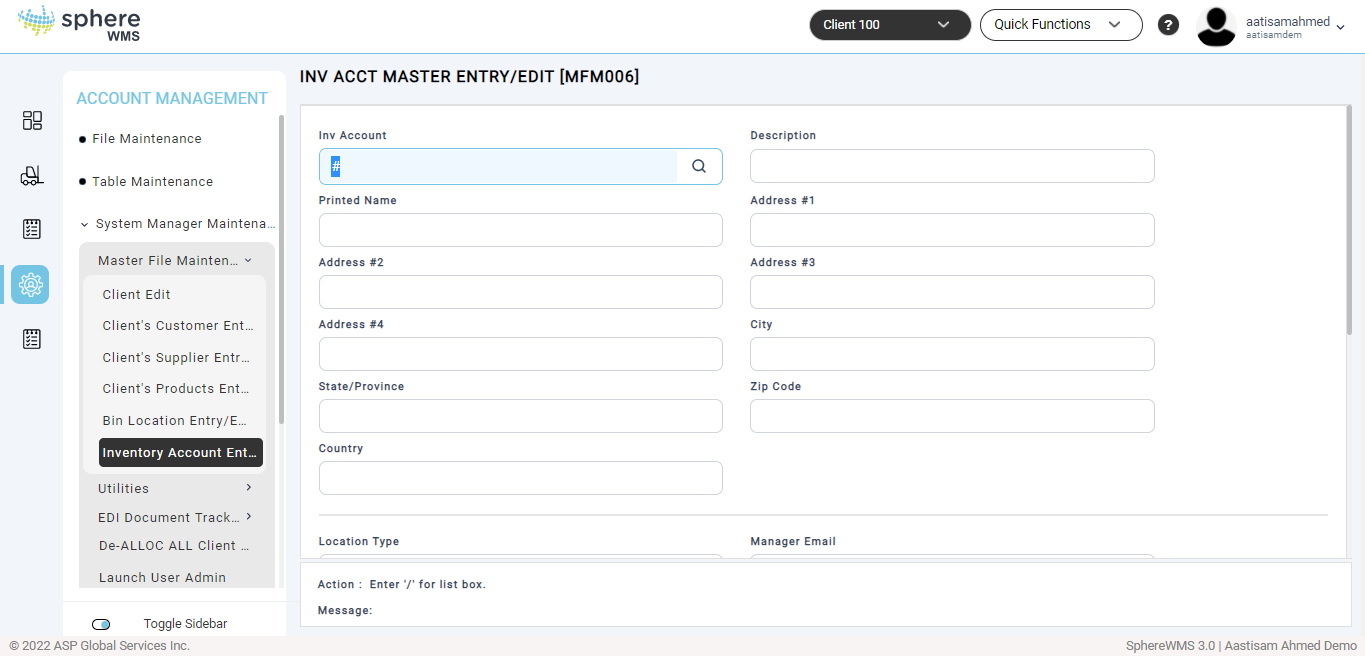Viewport: 1365px width, 656px height.
Task: Select Bin Location Entry/Edit menu item
Action: click(174, 421)
